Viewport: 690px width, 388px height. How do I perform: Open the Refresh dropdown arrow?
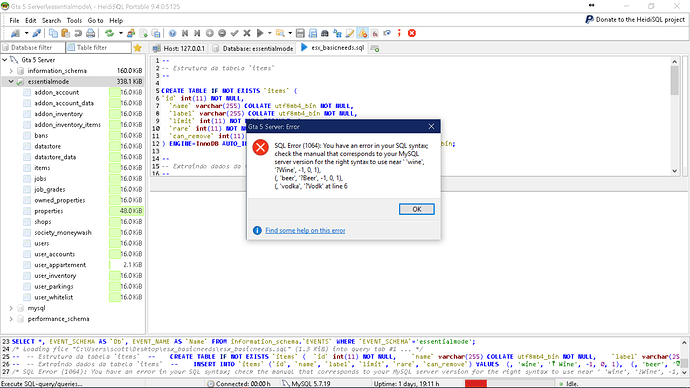120,33
